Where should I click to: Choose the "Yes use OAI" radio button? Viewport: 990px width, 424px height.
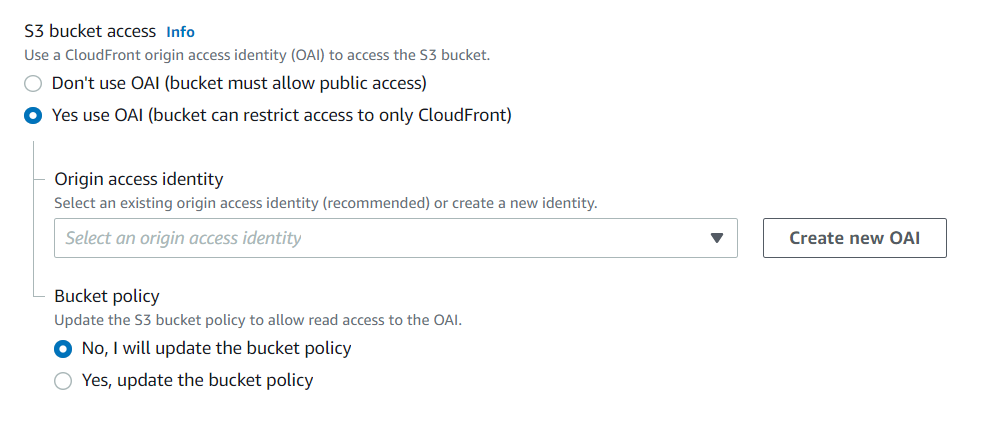pyautogui.click(x=33, y=116)
